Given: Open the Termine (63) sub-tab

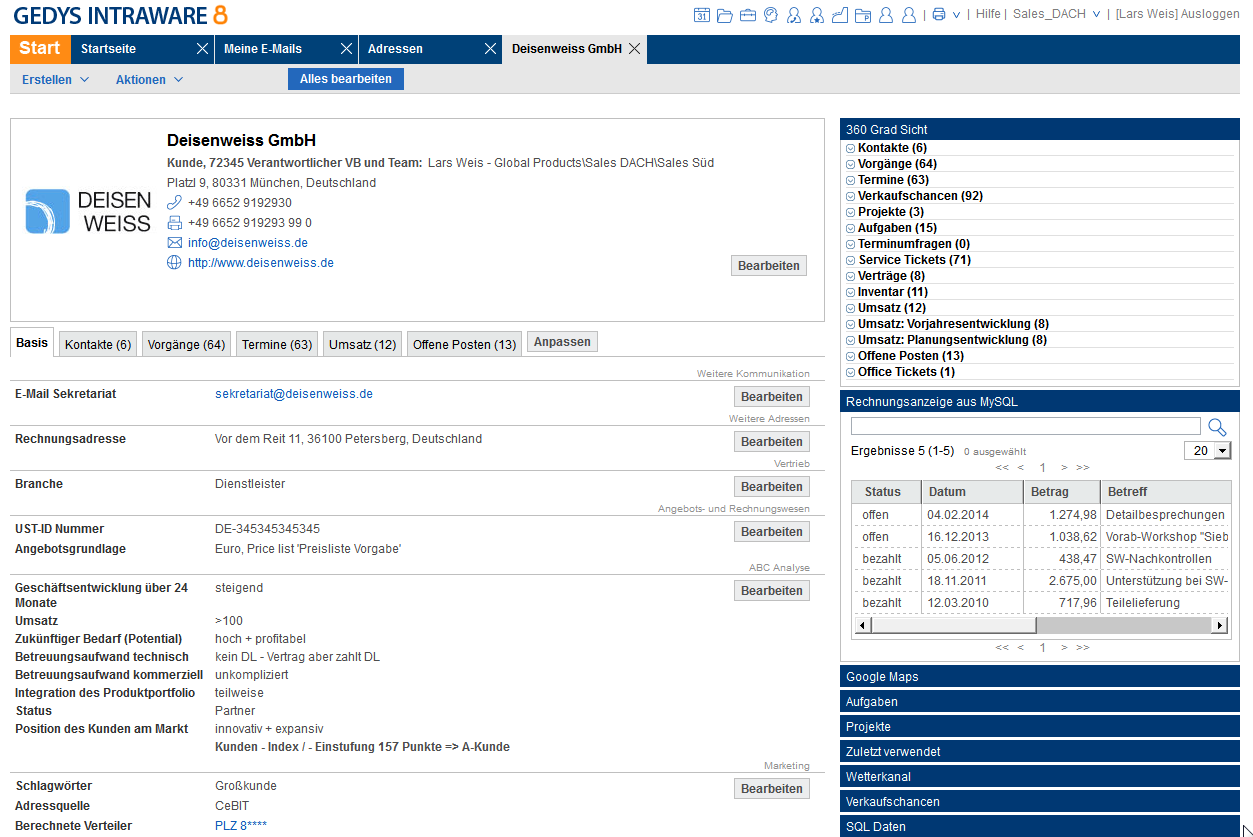Looking at the screenshot, I should coord(277,344).
